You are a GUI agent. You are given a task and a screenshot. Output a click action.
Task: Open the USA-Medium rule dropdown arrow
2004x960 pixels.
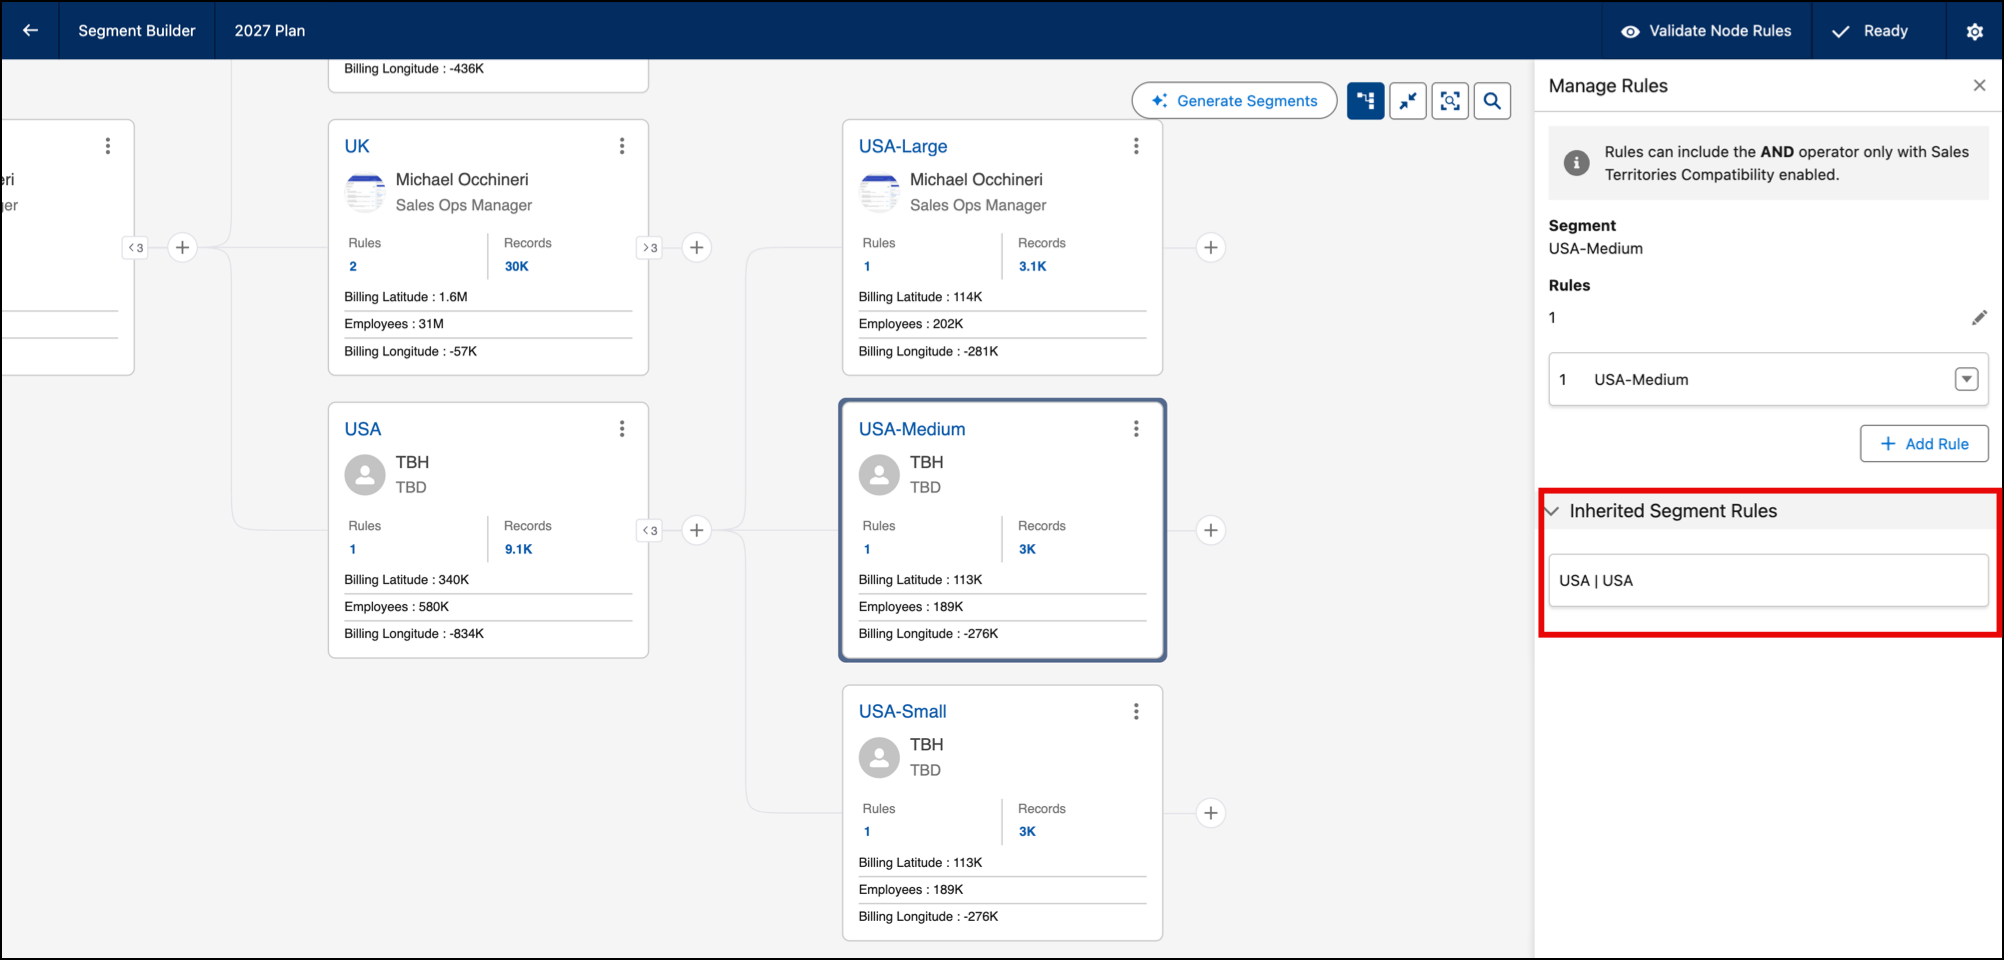coord(1966,379)
